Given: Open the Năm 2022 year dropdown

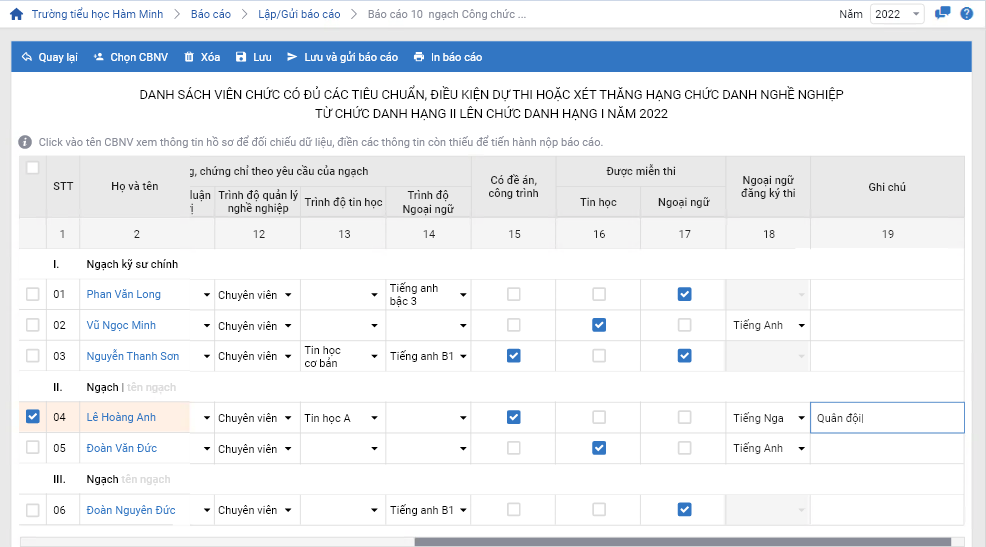Looking at the screenshot, I should click(x=897, y=14).
